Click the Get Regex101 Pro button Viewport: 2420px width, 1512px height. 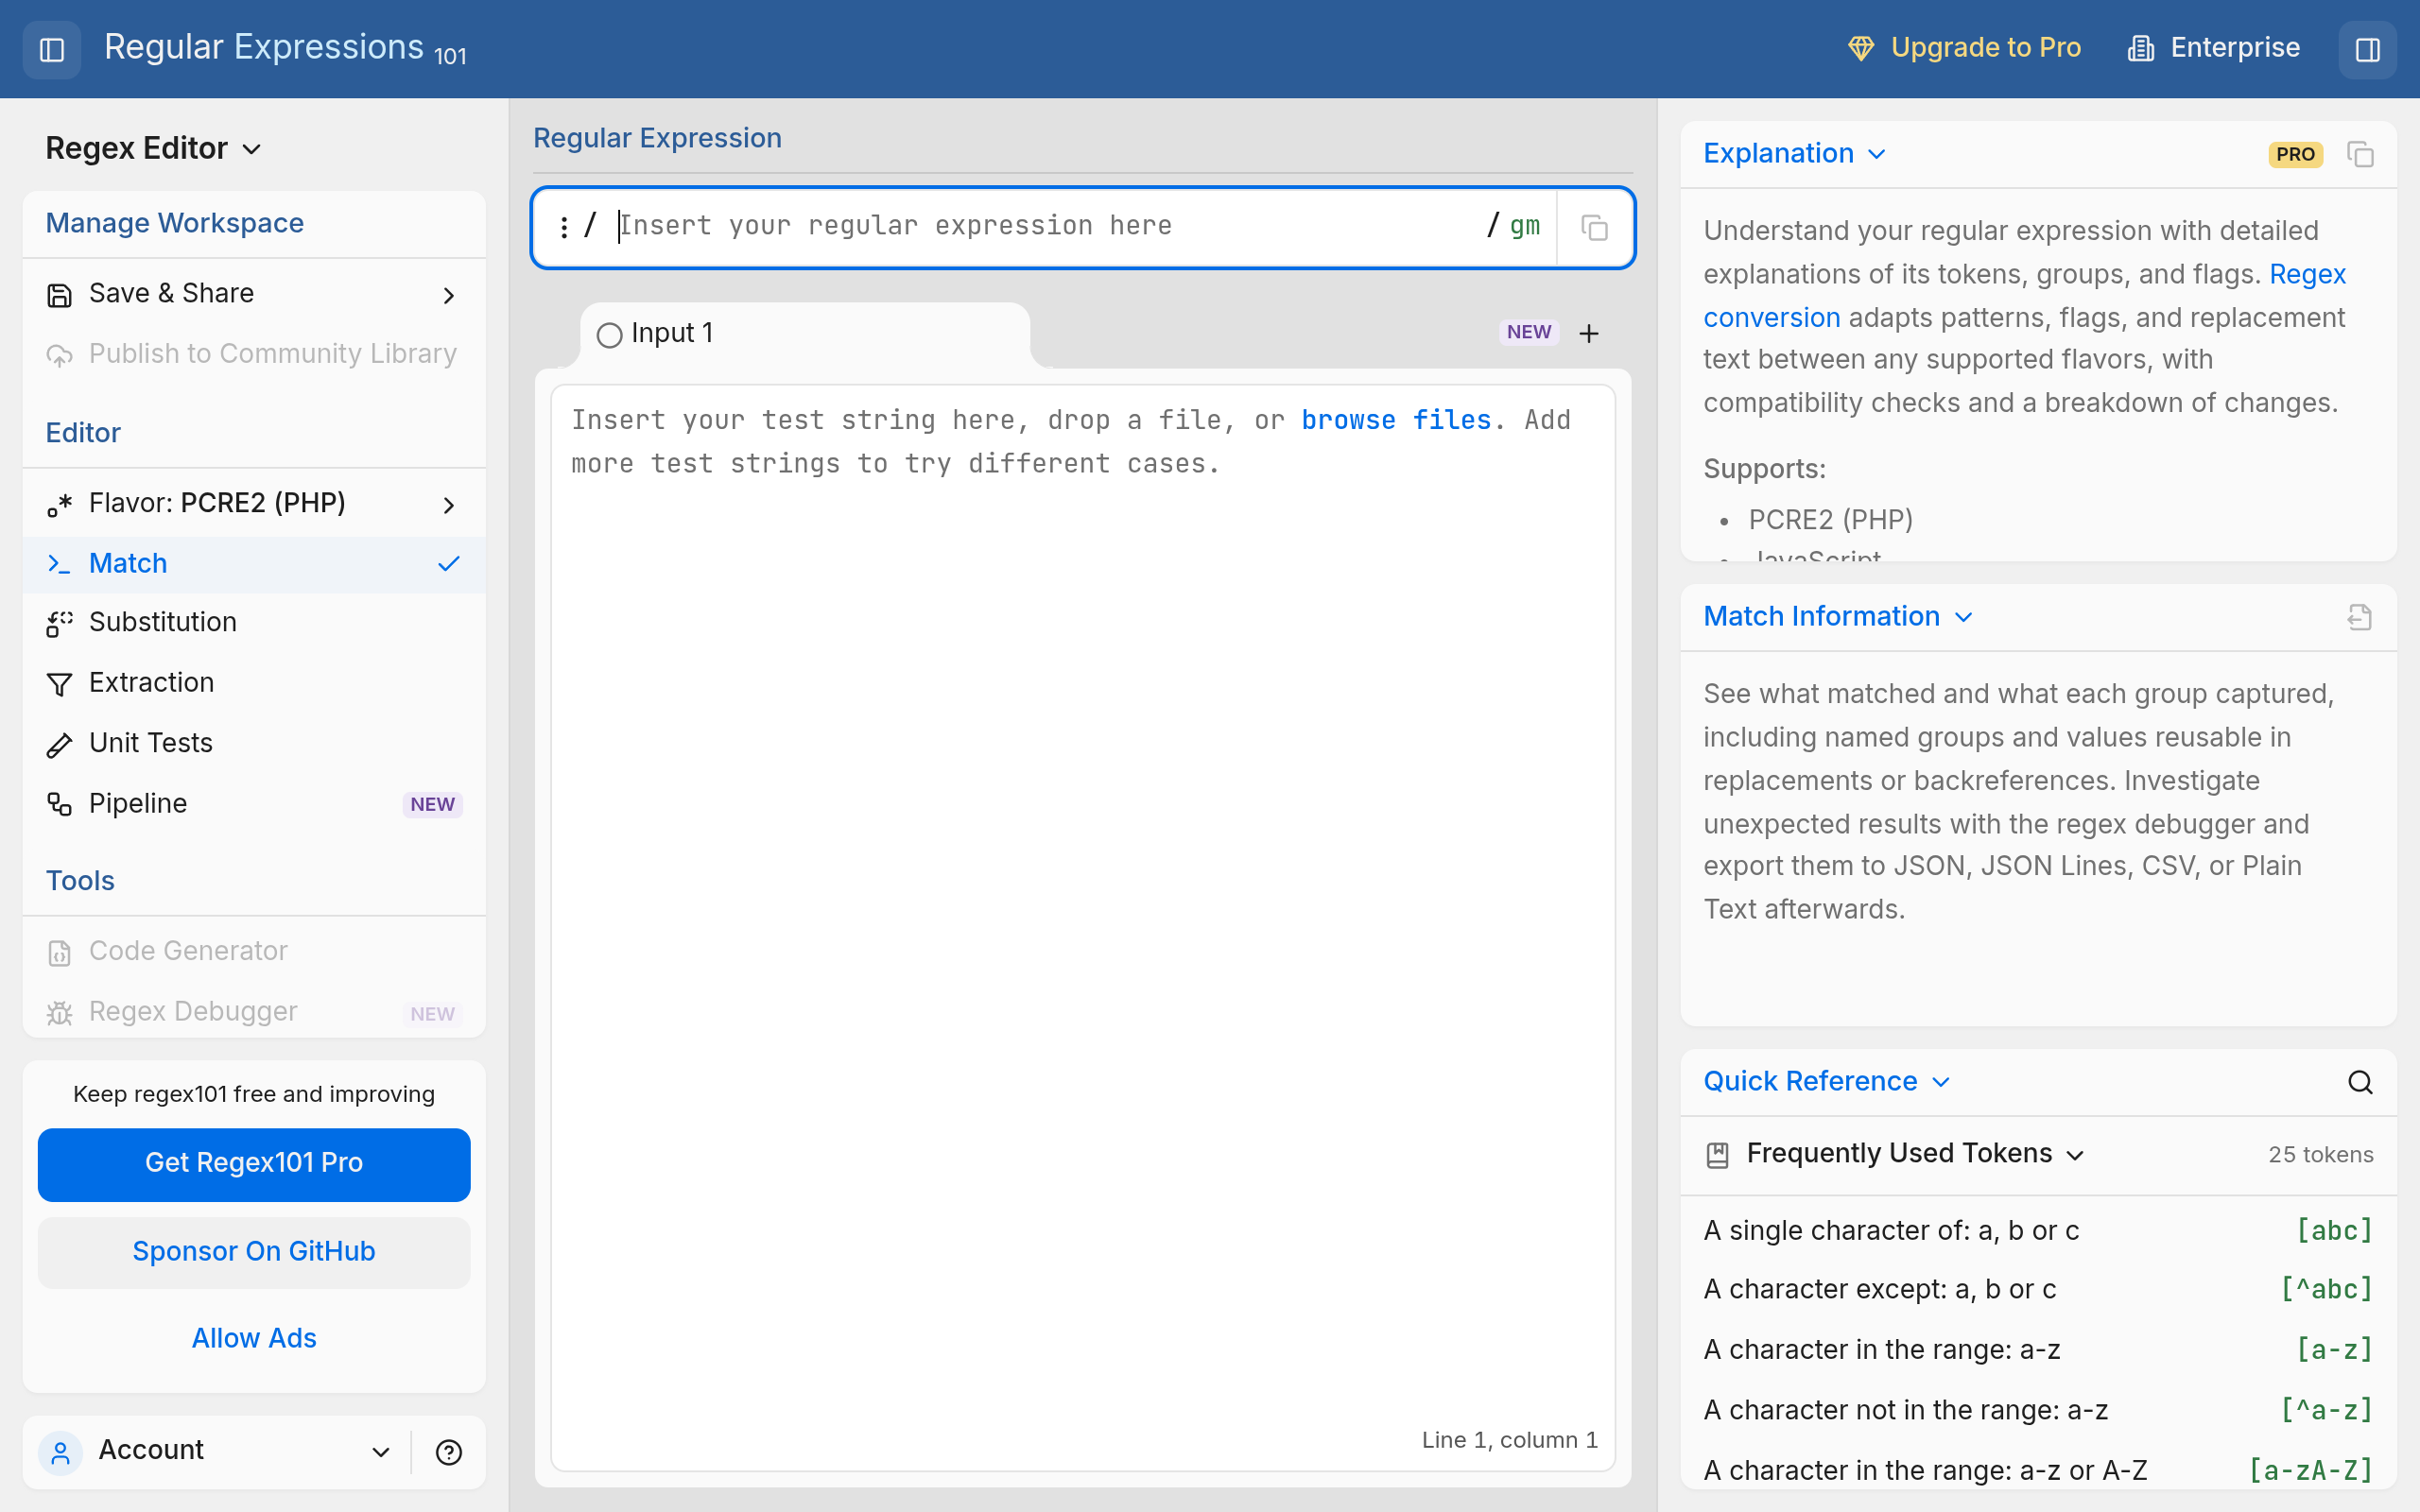254,1164
